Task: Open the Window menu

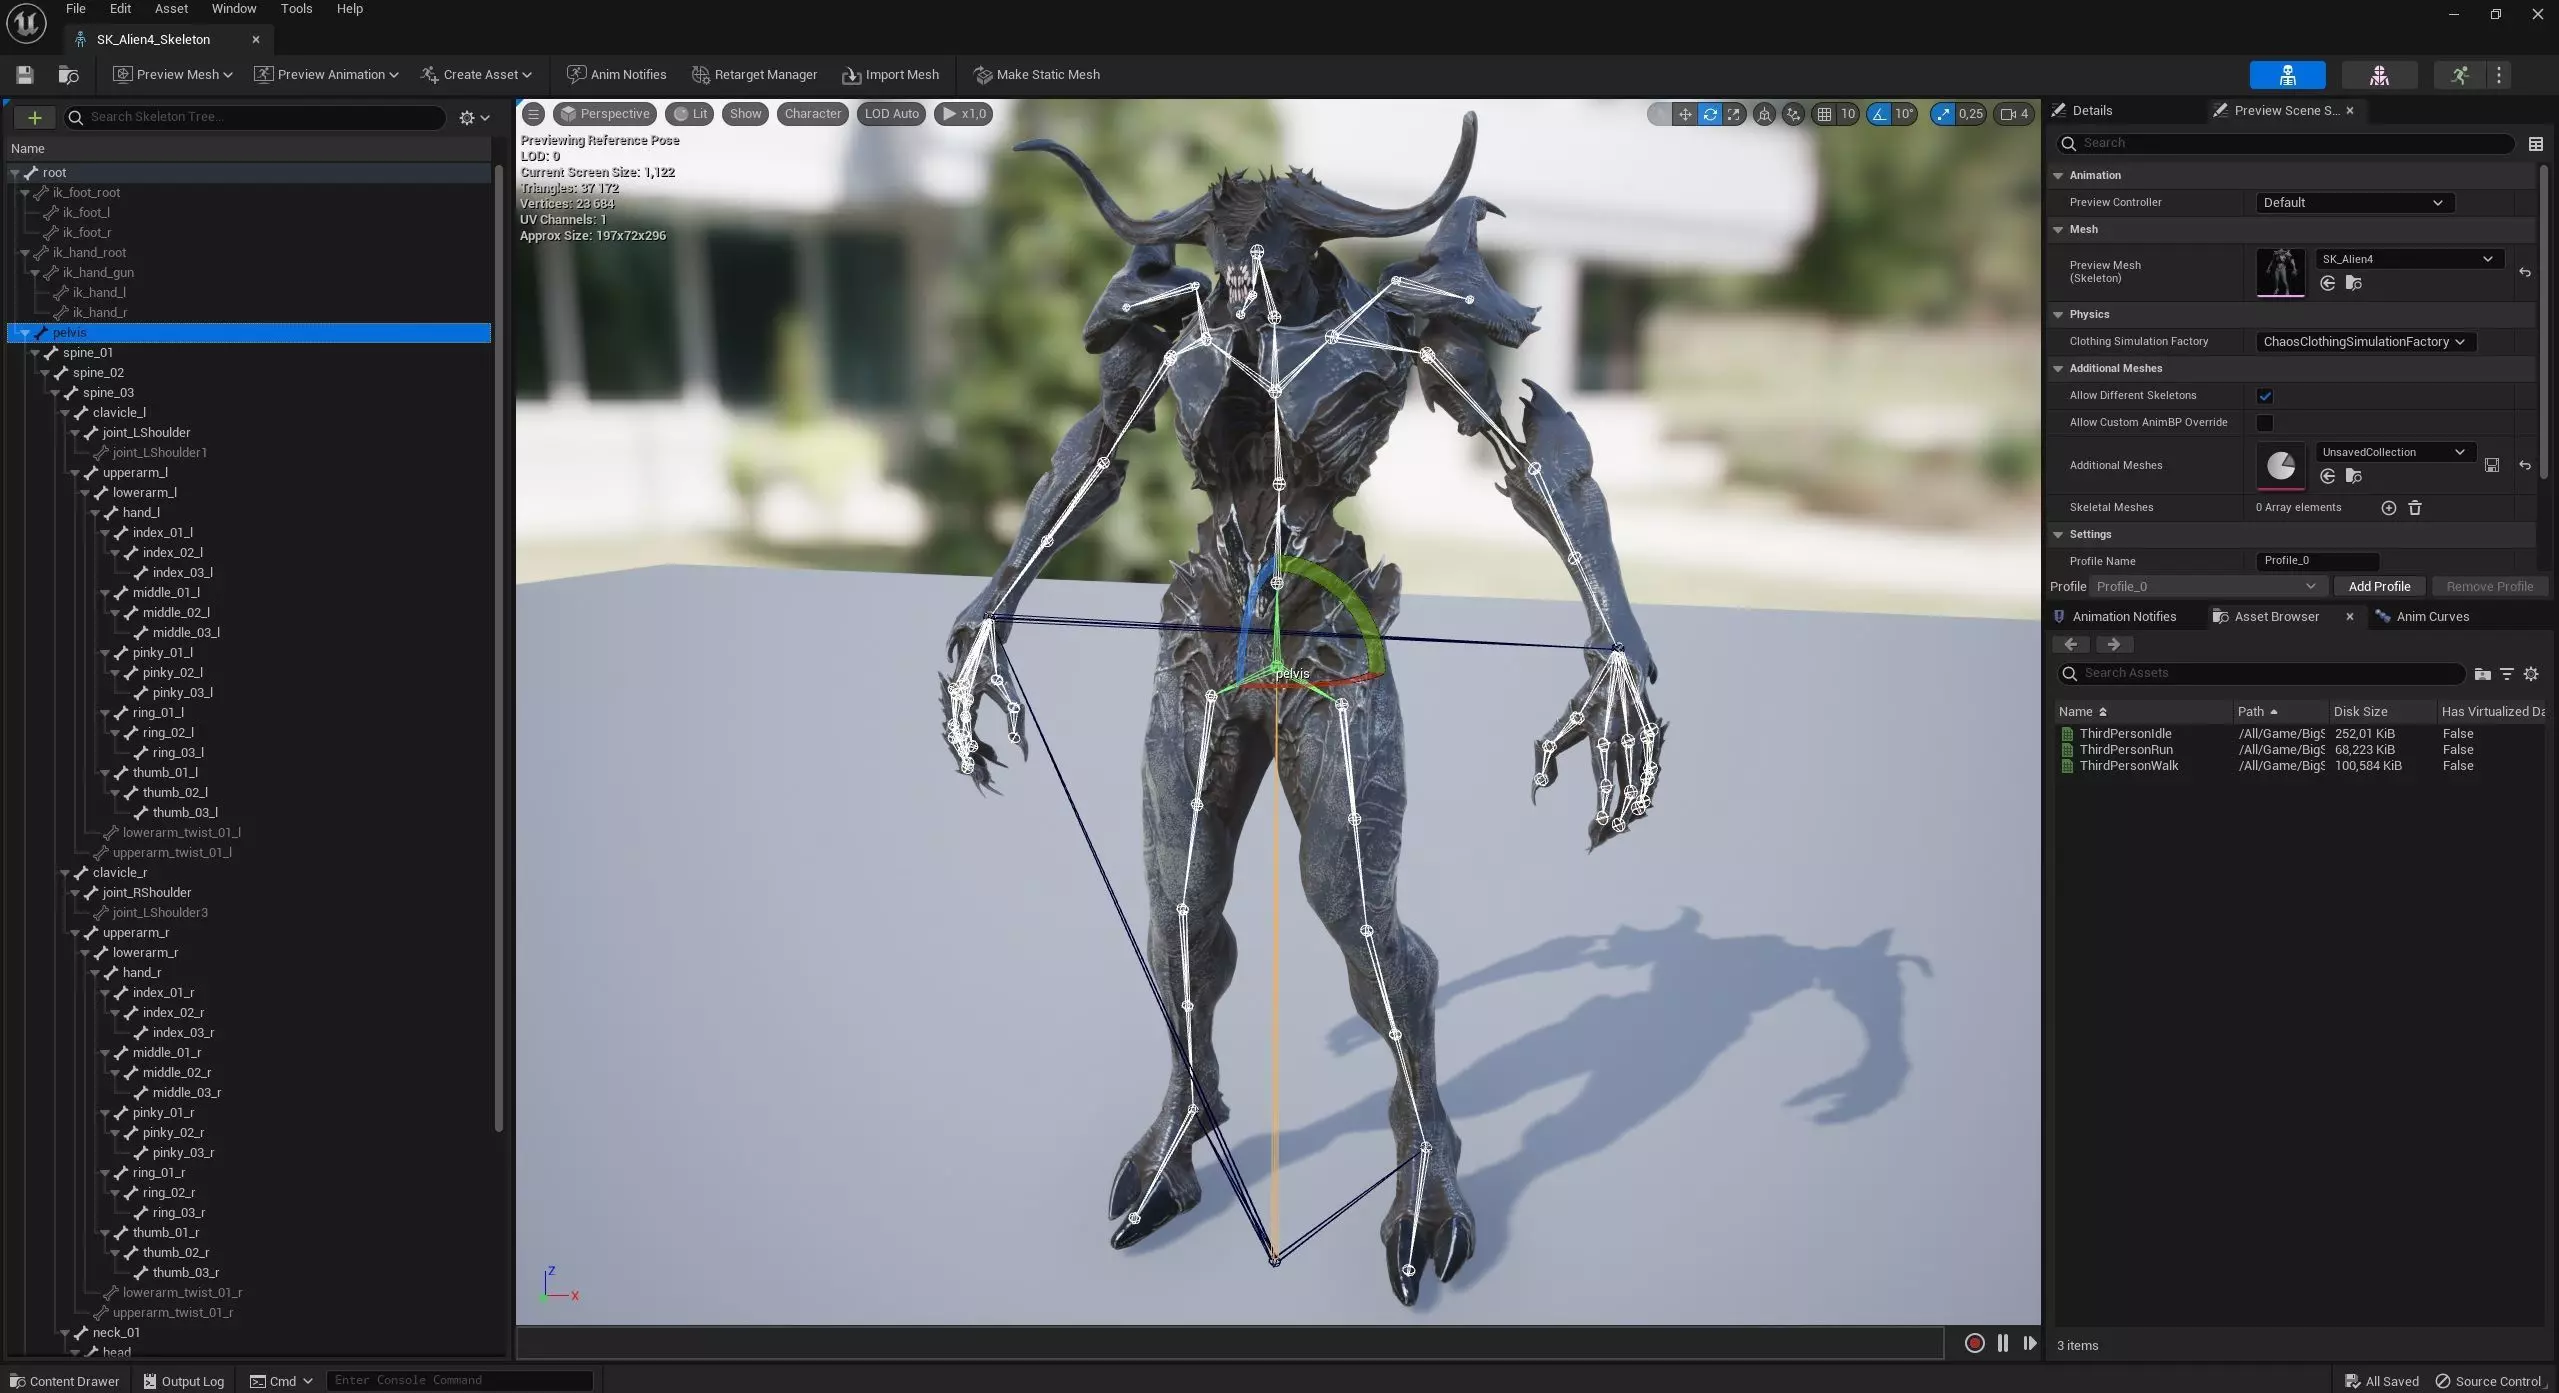Action: tap(234, 9)
